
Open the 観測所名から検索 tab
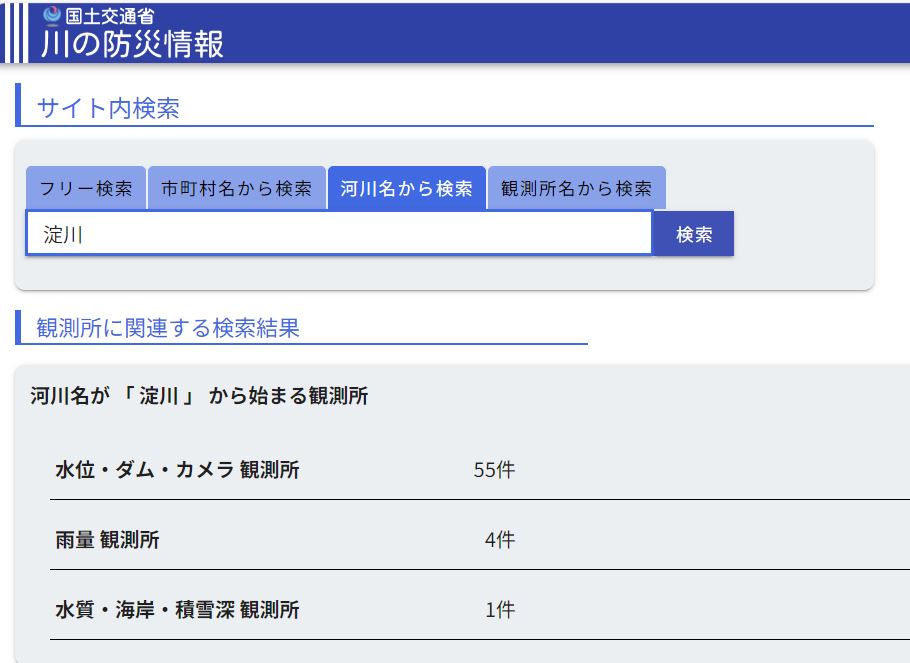pos(576,188)
